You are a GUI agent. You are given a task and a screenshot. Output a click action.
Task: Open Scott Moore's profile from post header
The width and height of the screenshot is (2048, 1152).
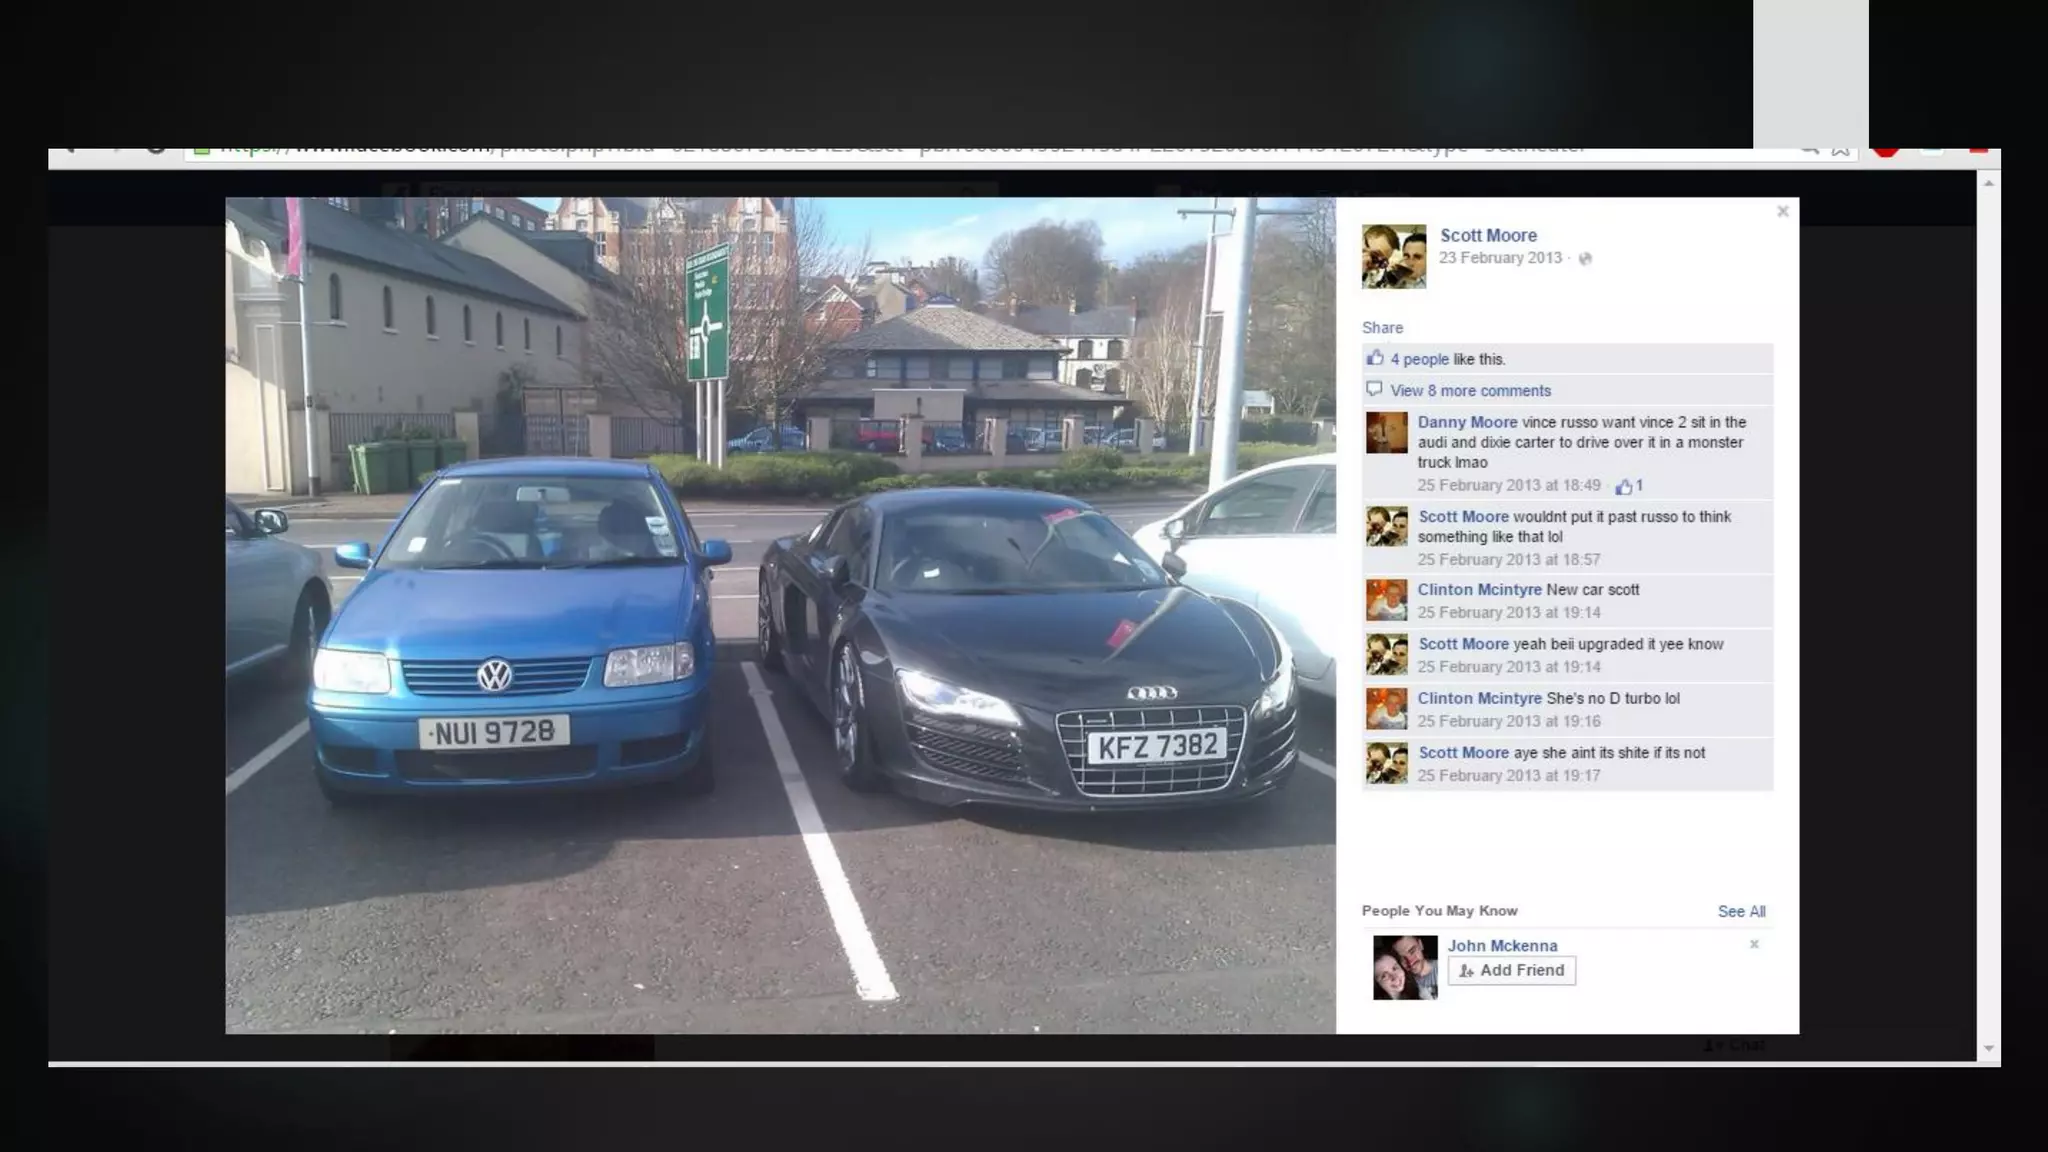(1488, 235)
